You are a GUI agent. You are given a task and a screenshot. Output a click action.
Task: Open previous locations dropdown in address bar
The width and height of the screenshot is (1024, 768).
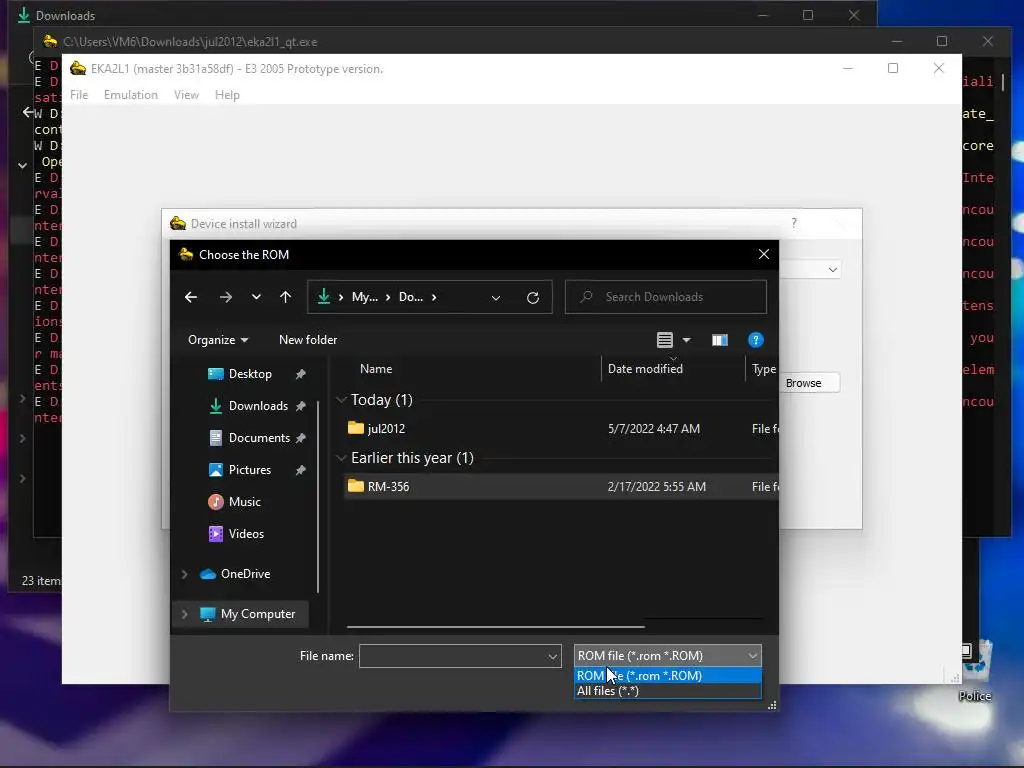coord(496,298)
